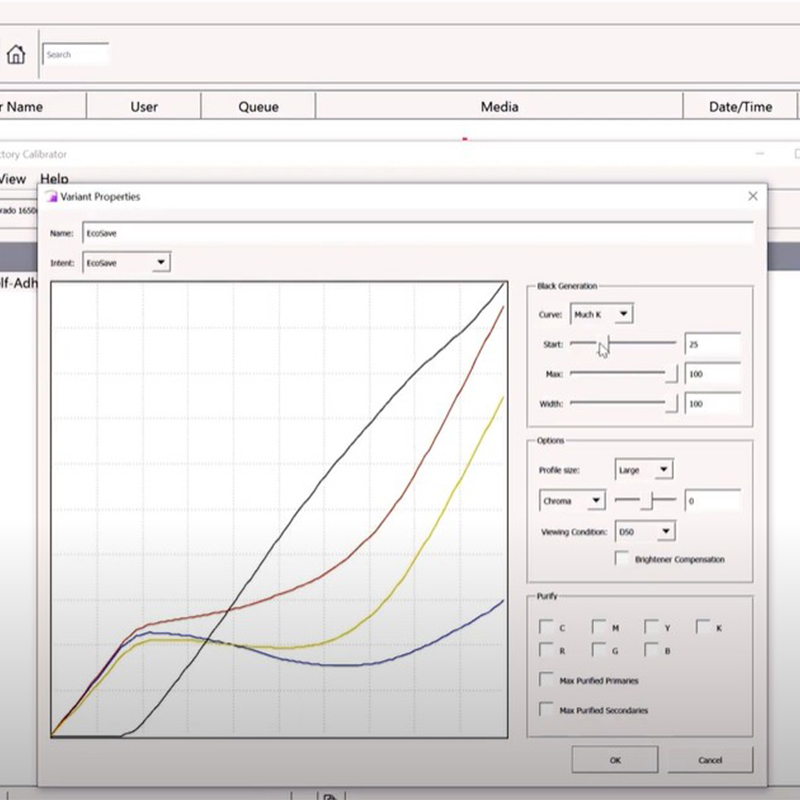Open the Profile size dropdown set to Large
Screen dimensions: 800x800
pyautogui.click(x=644, y=470)
